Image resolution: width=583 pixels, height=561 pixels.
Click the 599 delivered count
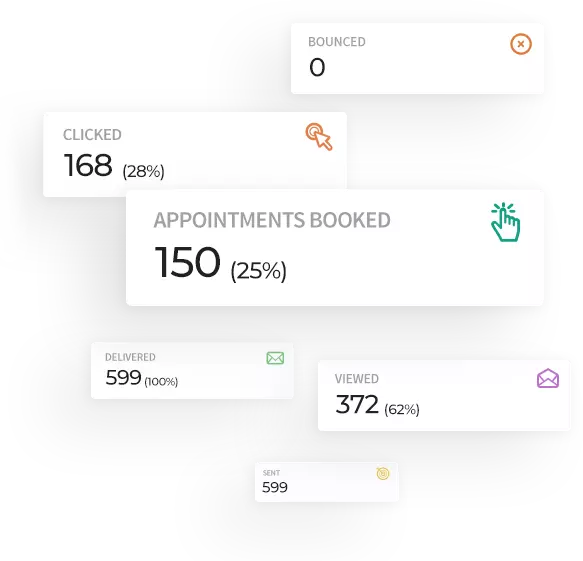pos(123,377)
